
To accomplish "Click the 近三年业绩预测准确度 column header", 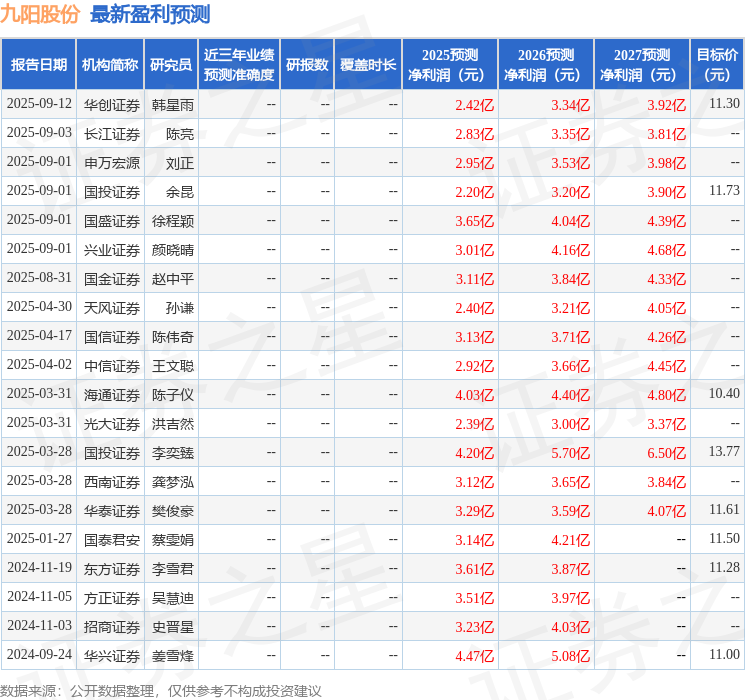I will pos(239,65).
